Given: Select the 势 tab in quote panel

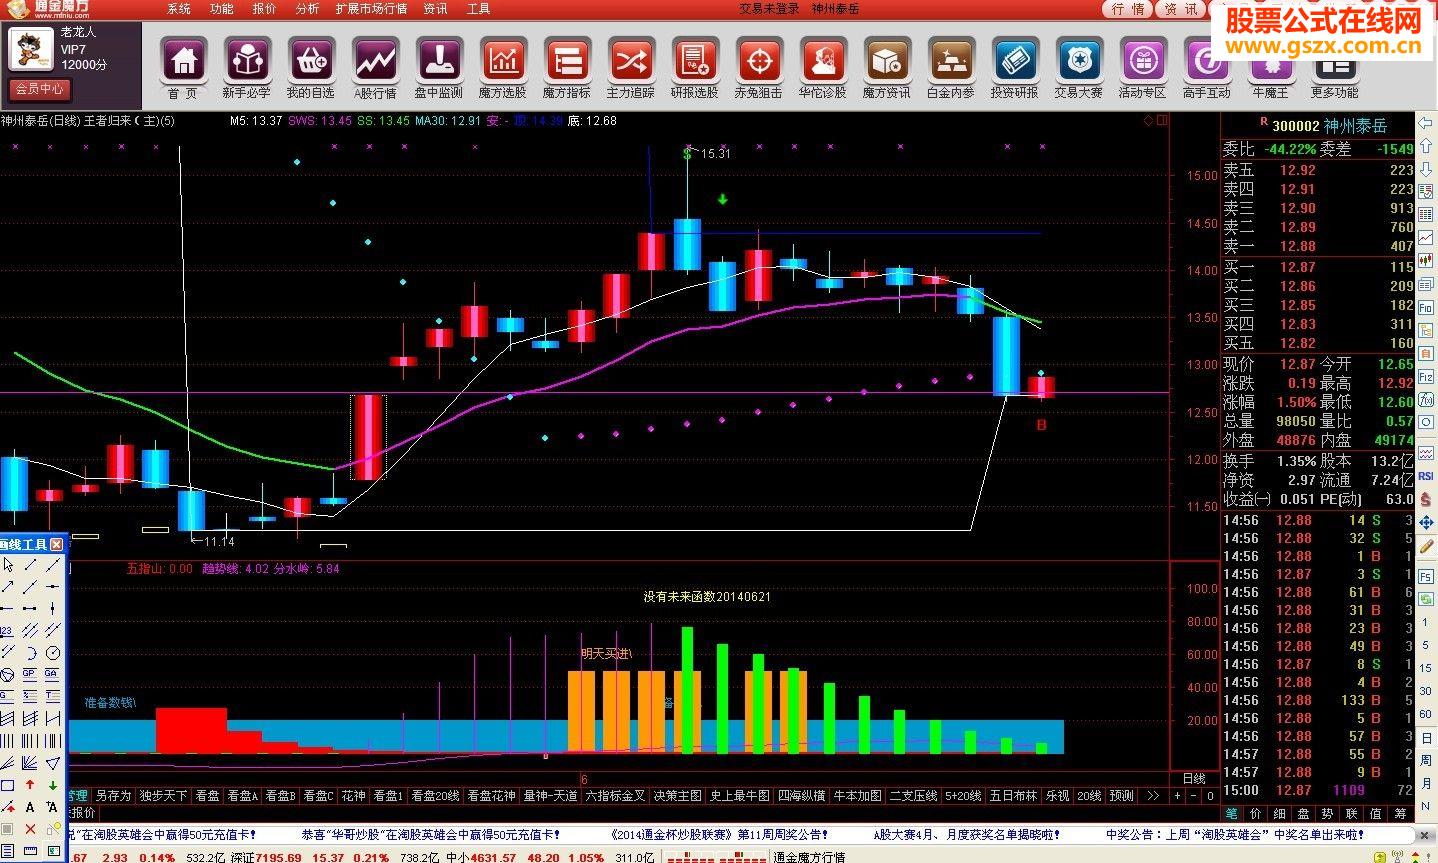Looking at the screenshot, I should [x=1327, y=814].
